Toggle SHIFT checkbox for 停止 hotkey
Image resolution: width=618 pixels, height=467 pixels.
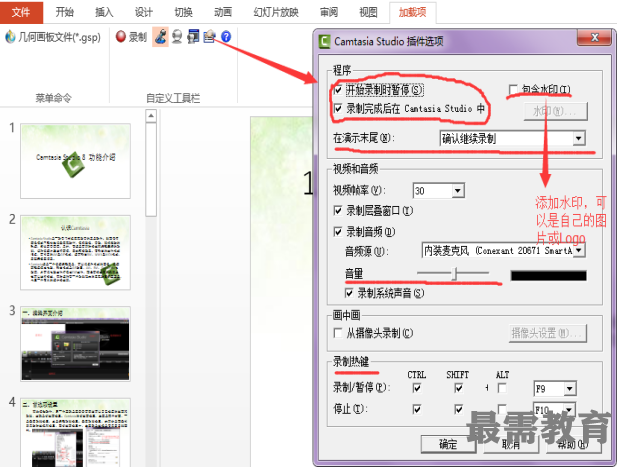(458, 409)
